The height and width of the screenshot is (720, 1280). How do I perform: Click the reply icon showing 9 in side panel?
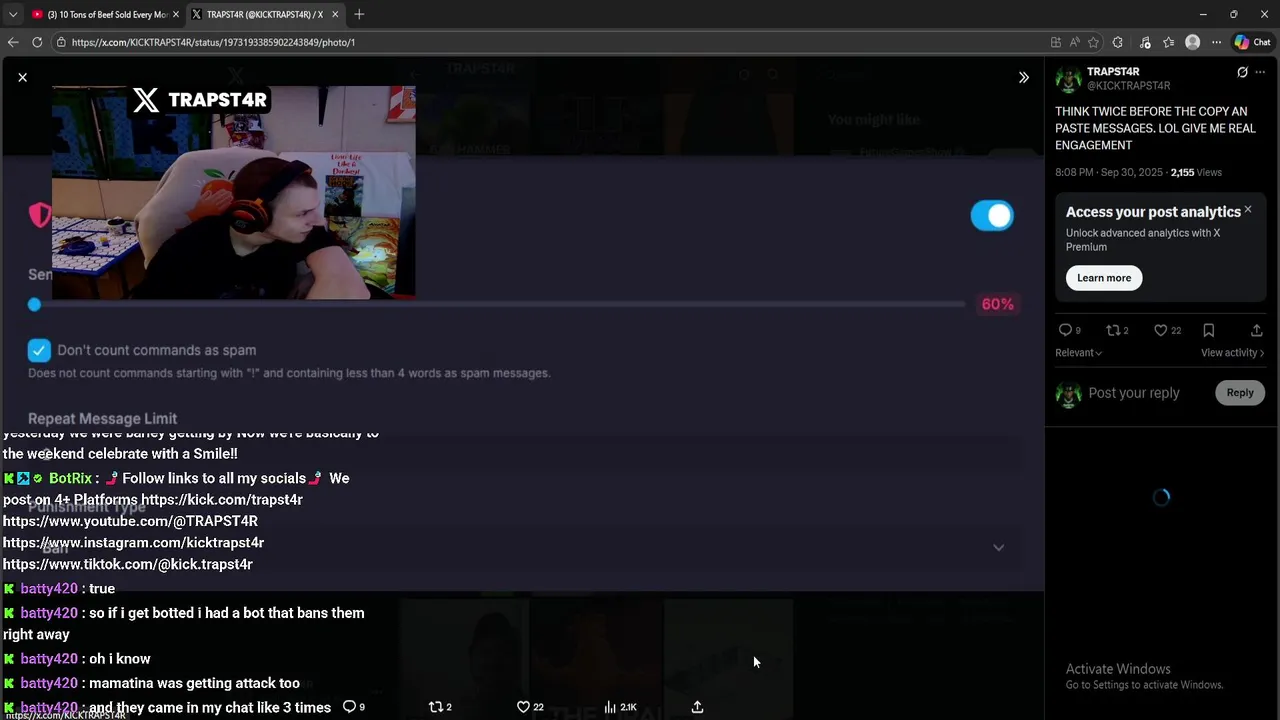[1069, 330]
